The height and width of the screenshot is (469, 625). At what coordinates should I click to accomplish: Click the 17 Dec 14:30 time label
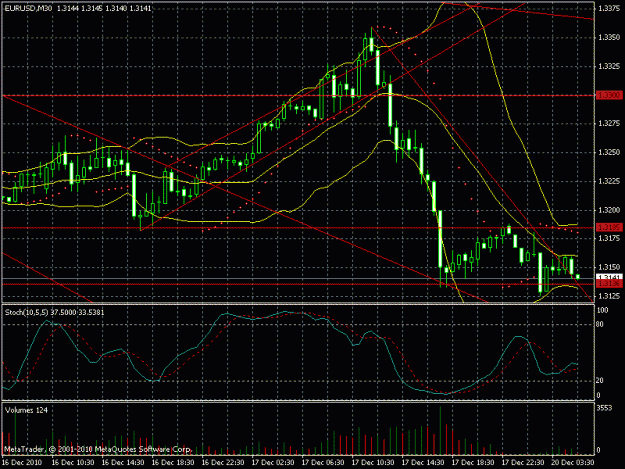coord(423,463)
